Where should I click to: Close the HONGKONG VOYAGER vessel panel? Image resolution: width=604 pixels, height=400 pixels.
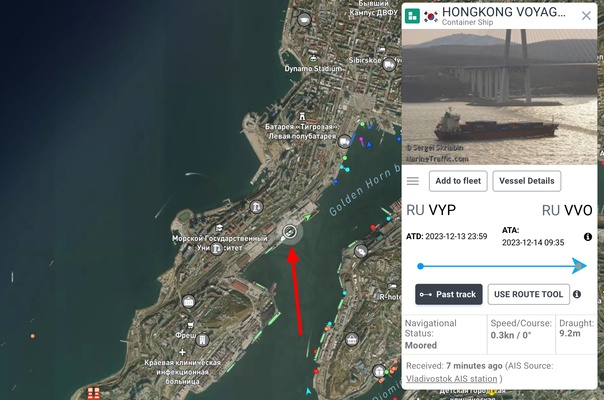pyautogui.click(x=586, y=15)
